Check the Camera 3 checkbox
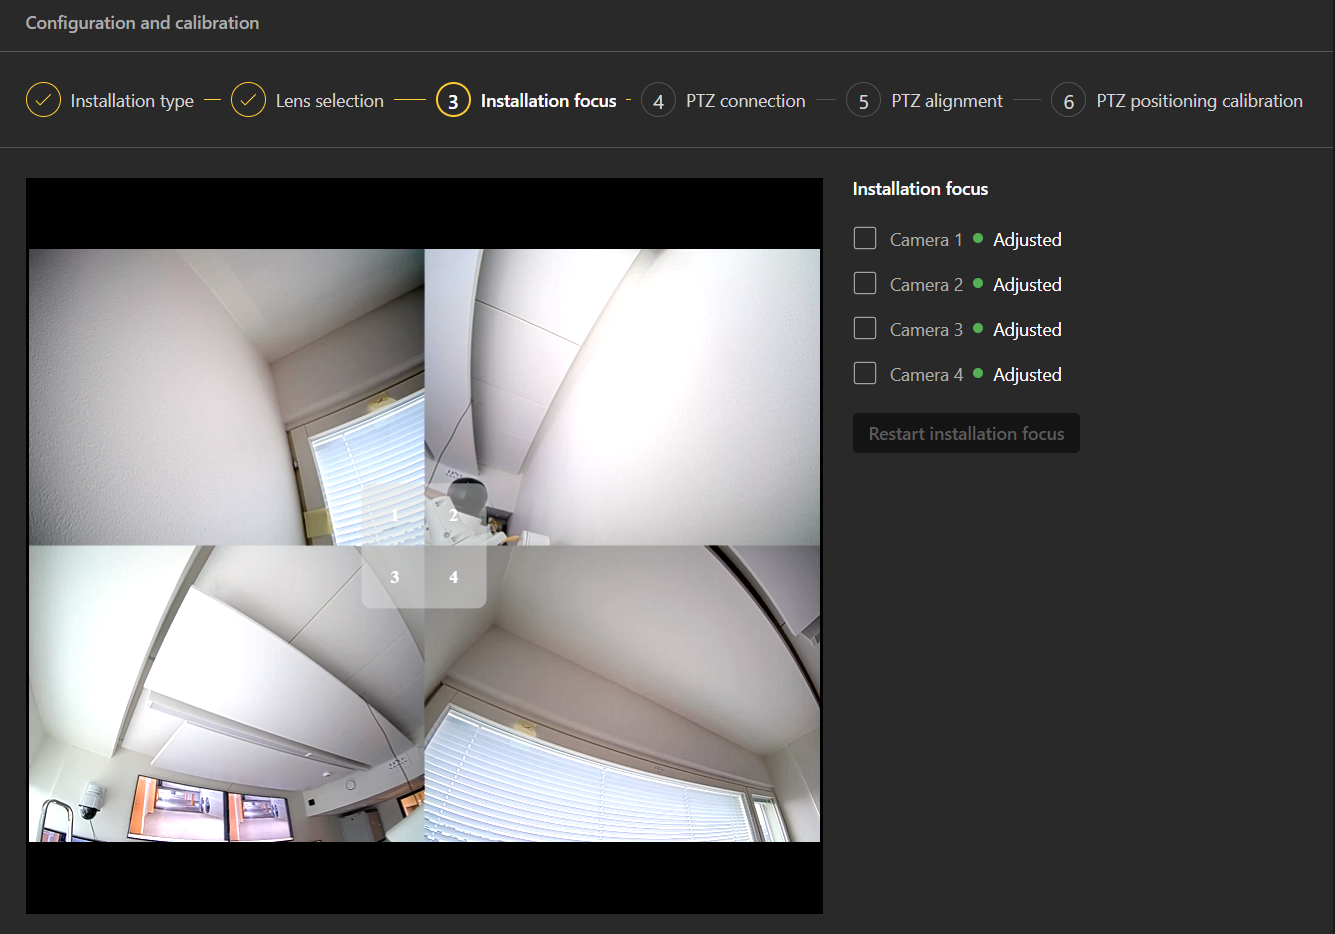 (x=865, y=328)
